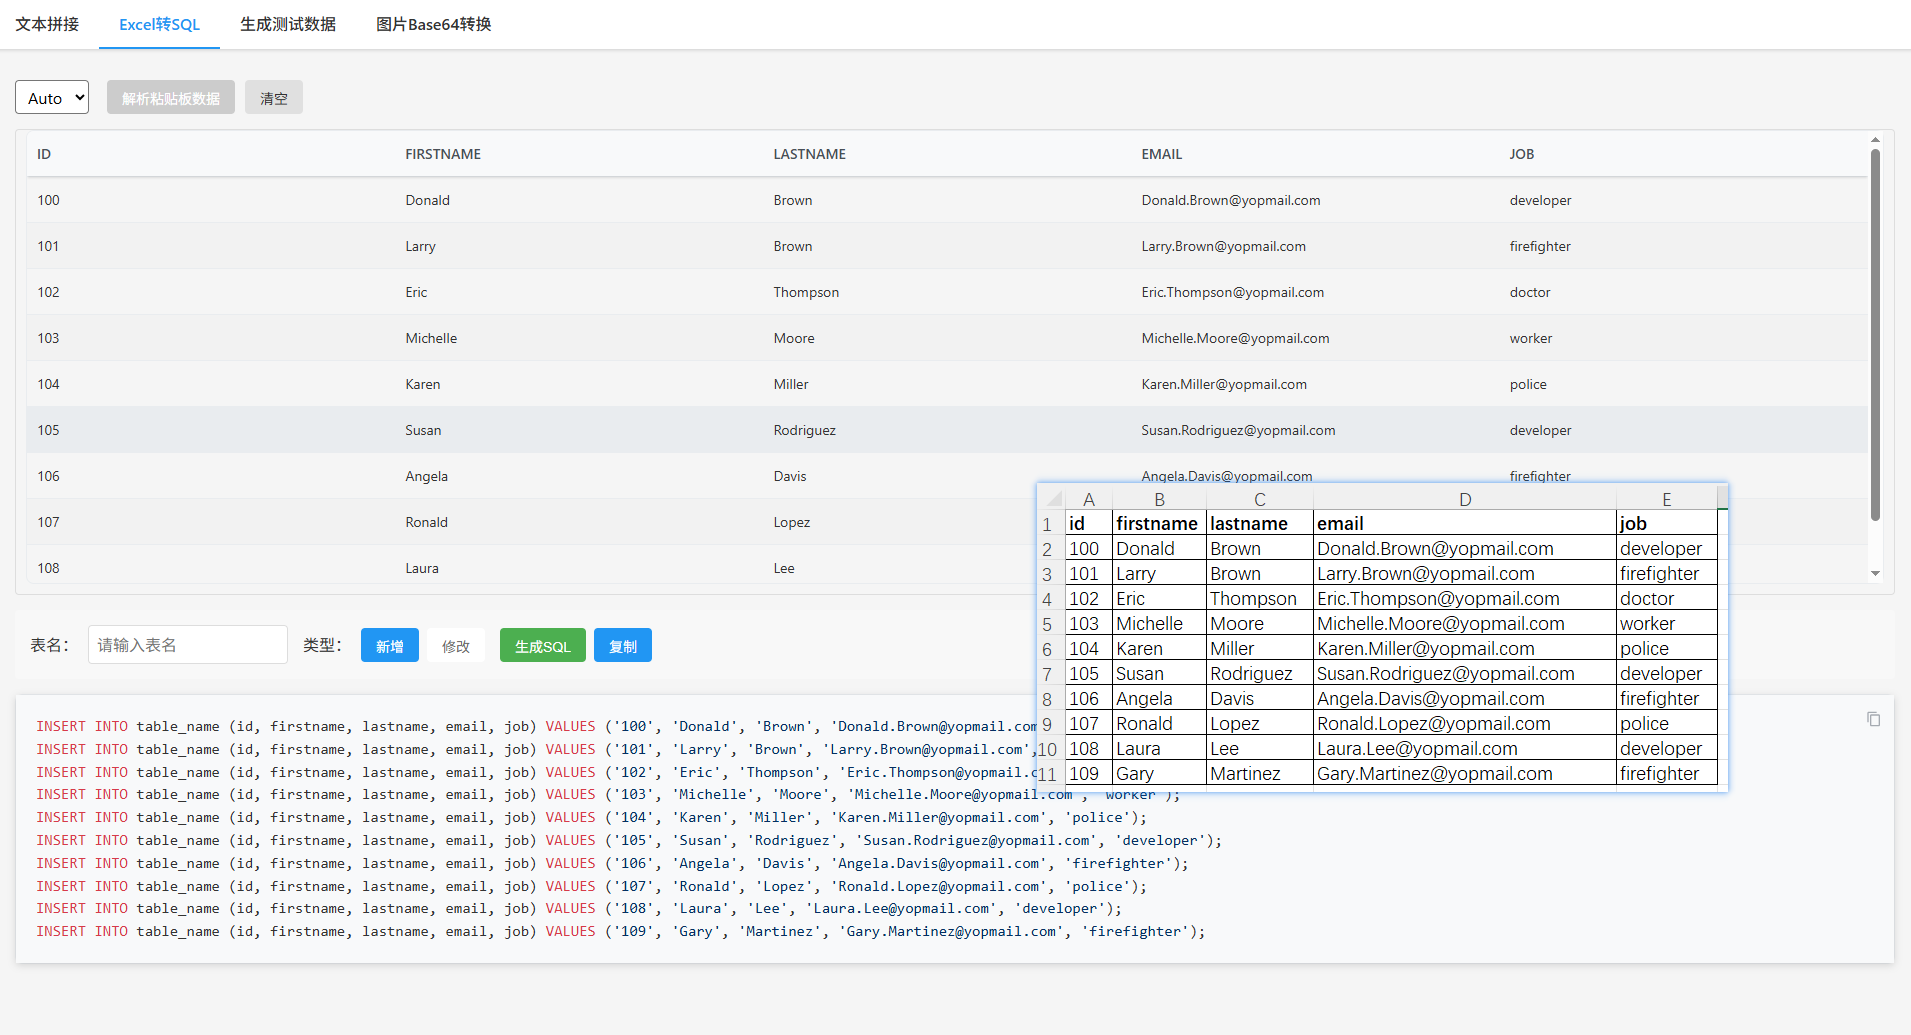Open the 生成测试数据 tab

288,24
